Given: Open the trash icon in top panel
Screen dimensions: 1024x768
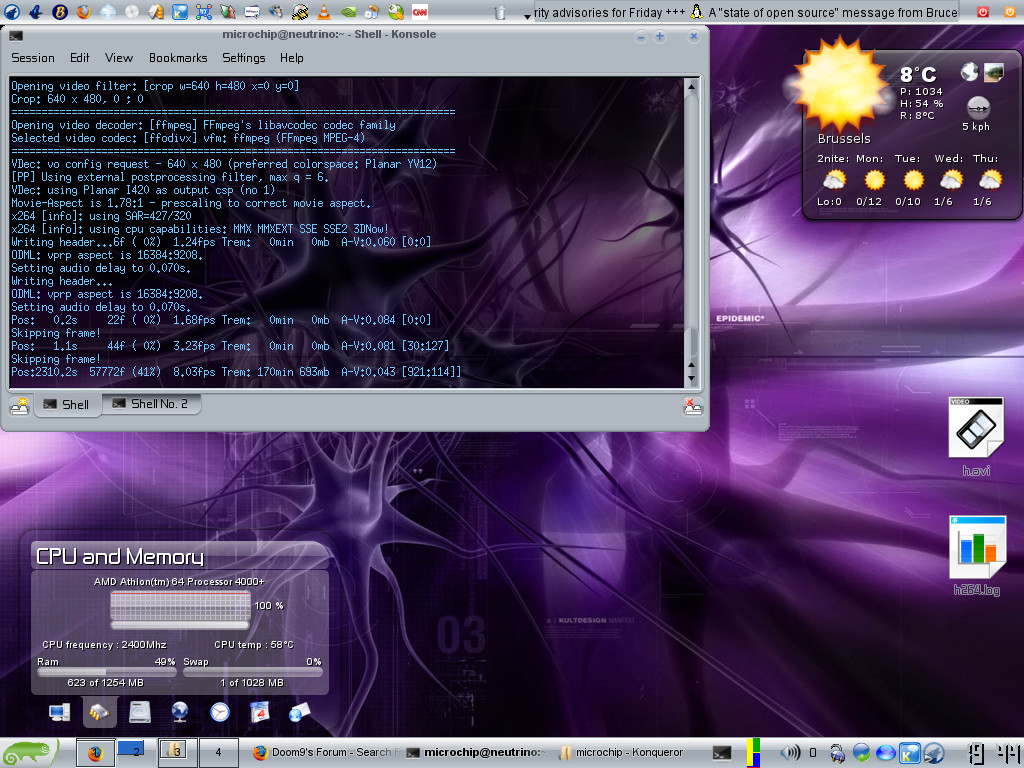Looking at the screenshot, I should click(x=500, y=12).
